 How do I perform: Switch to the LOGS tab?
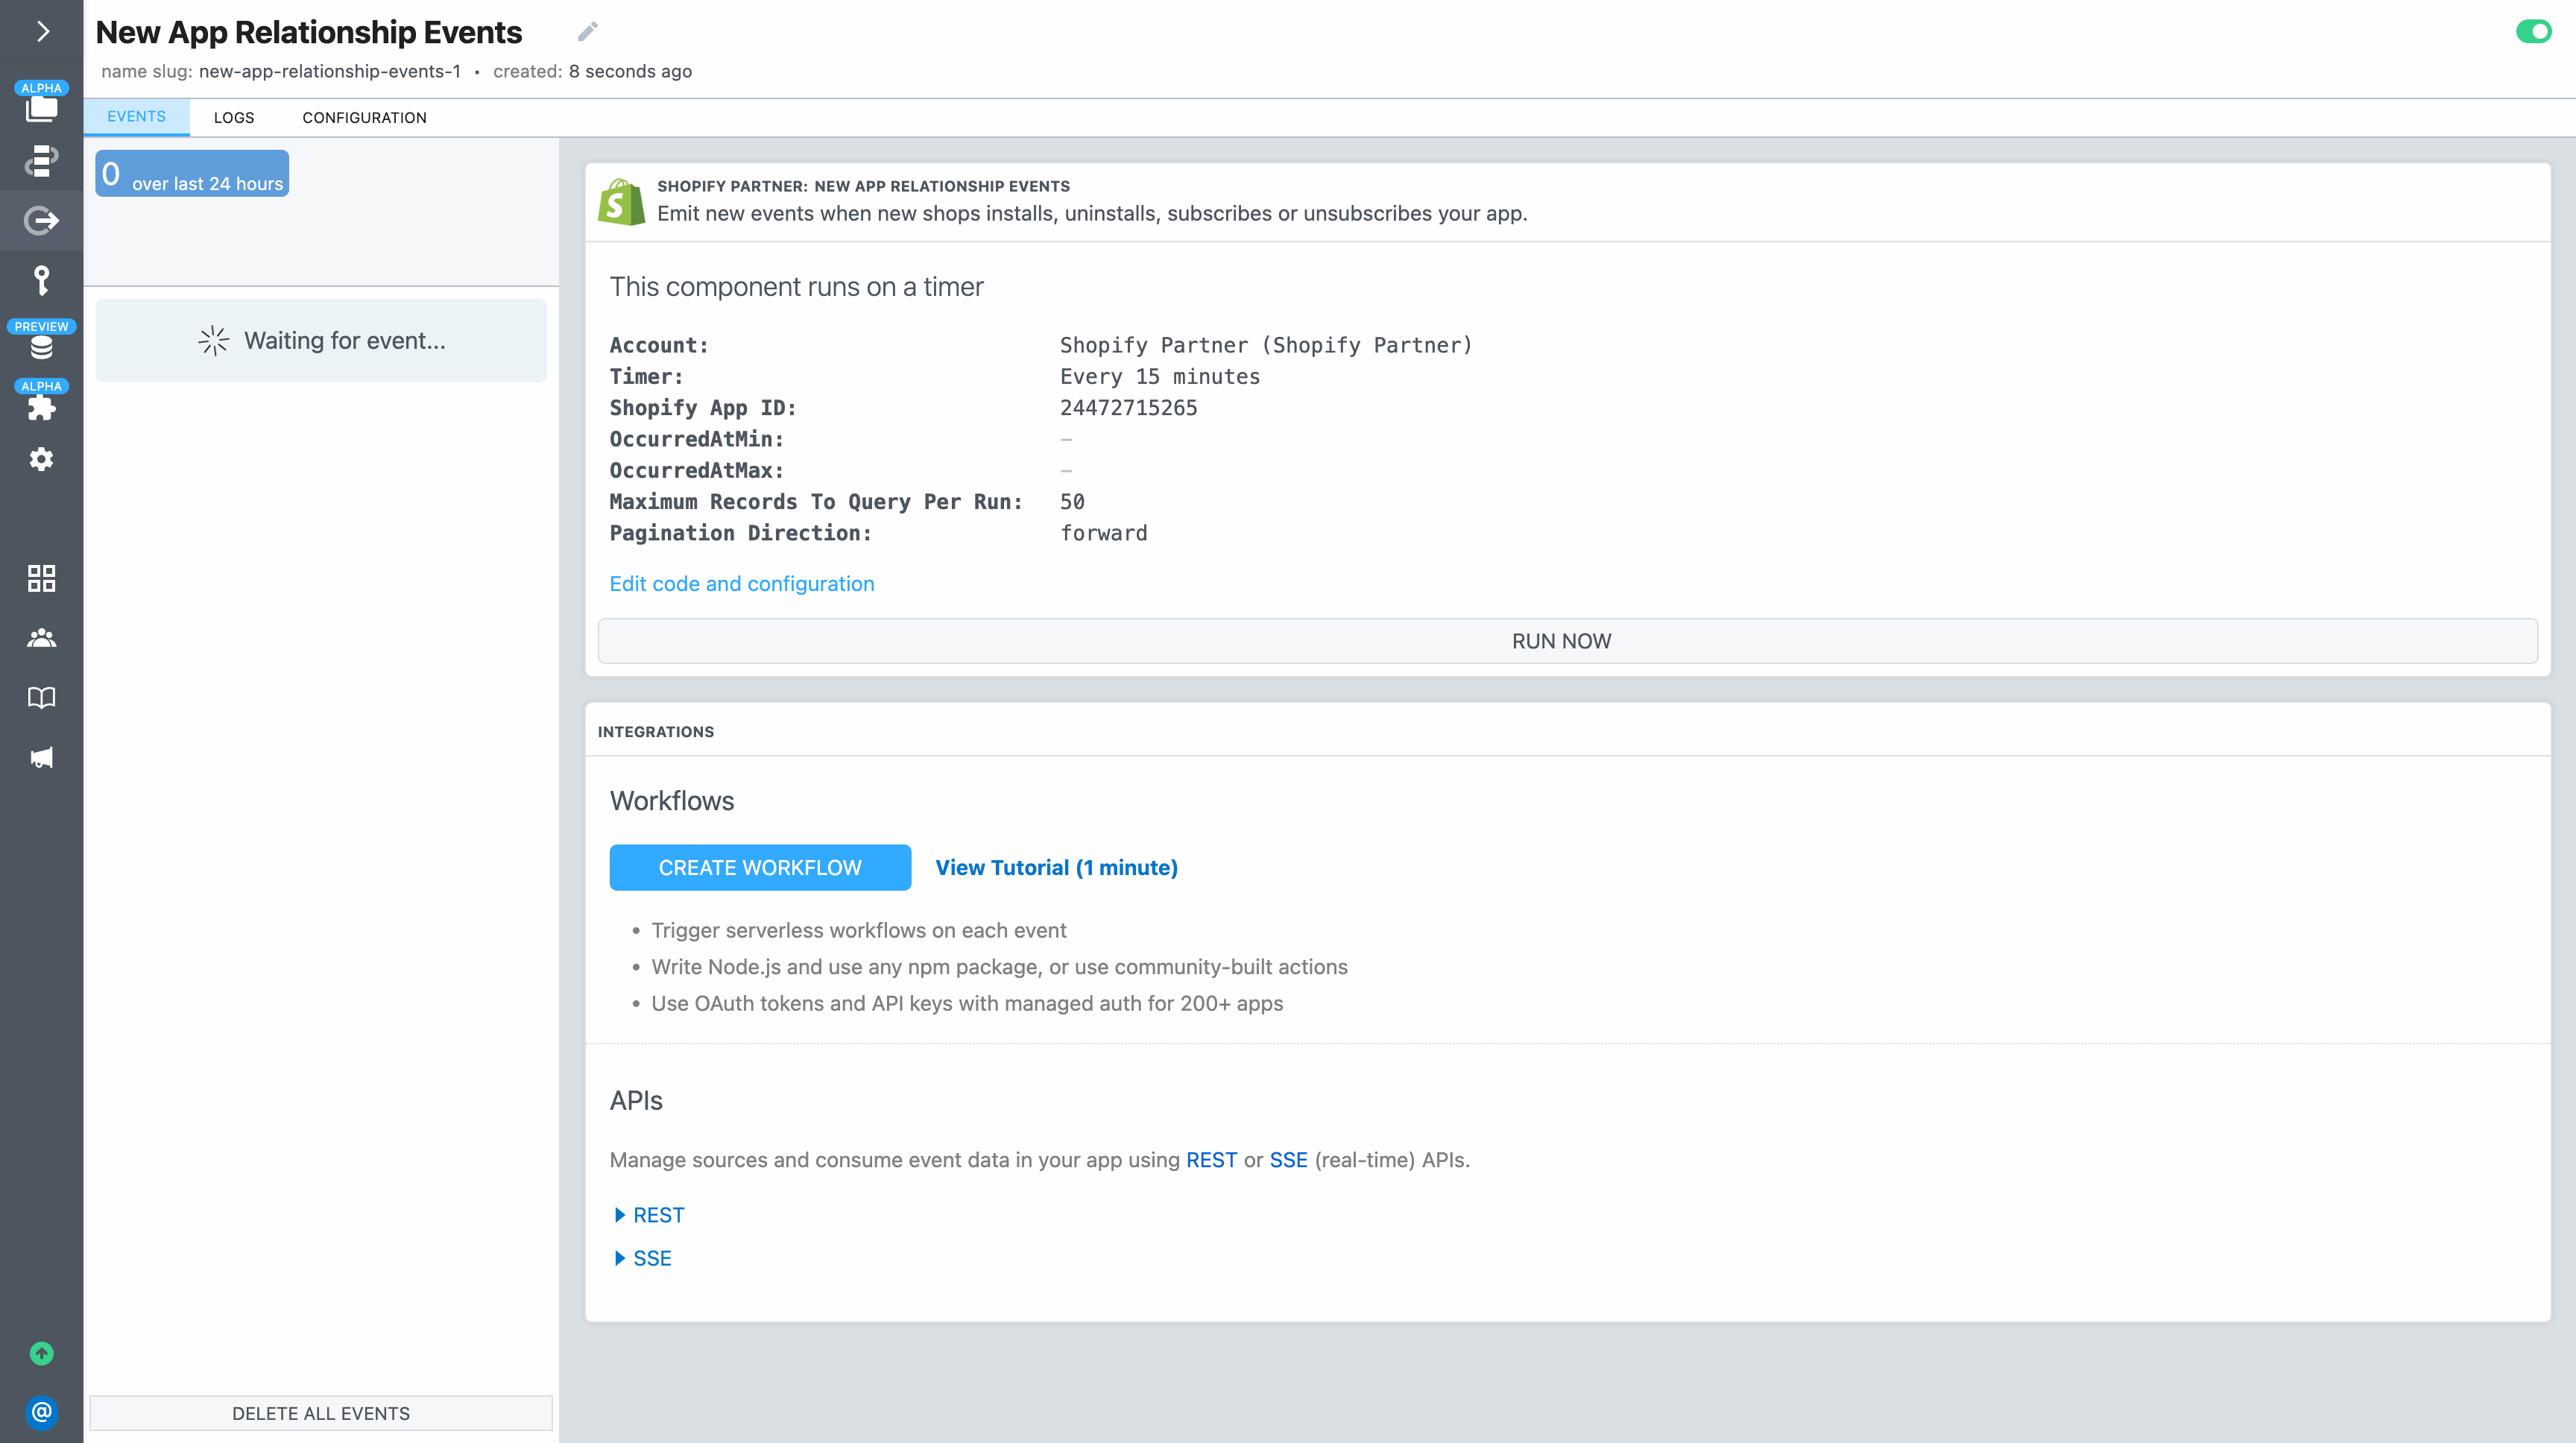tap(234, 117)
